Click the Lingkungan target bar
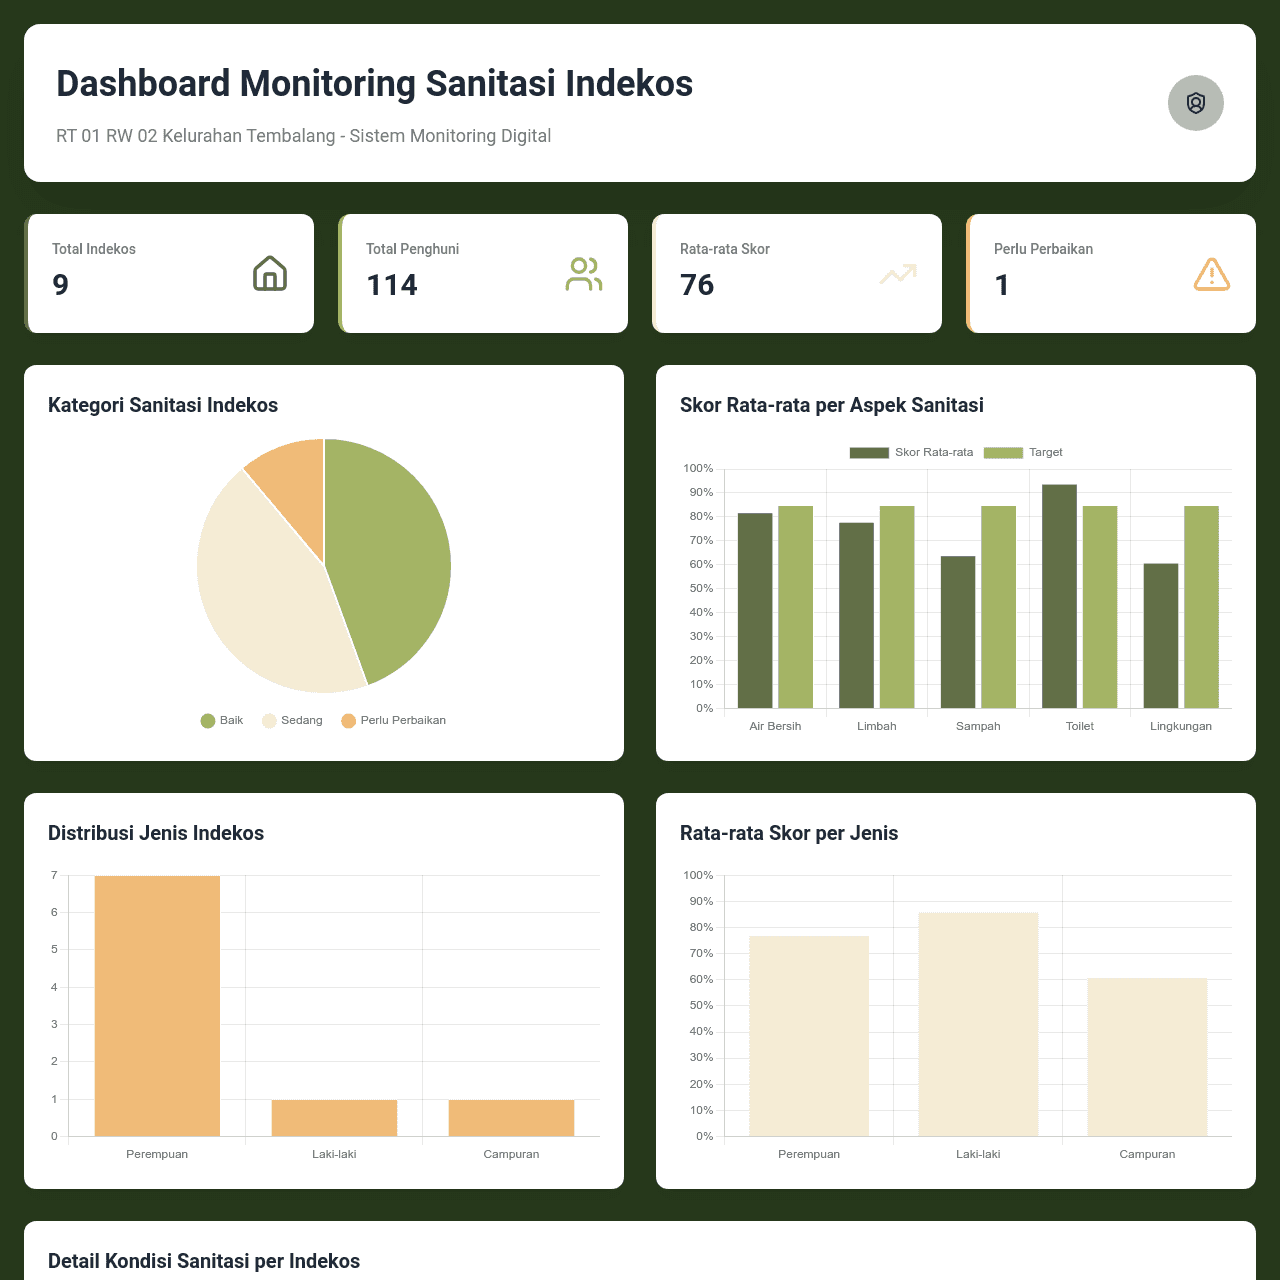This screenshot has height=1280, width=1280. click(x=1201, y=607)
